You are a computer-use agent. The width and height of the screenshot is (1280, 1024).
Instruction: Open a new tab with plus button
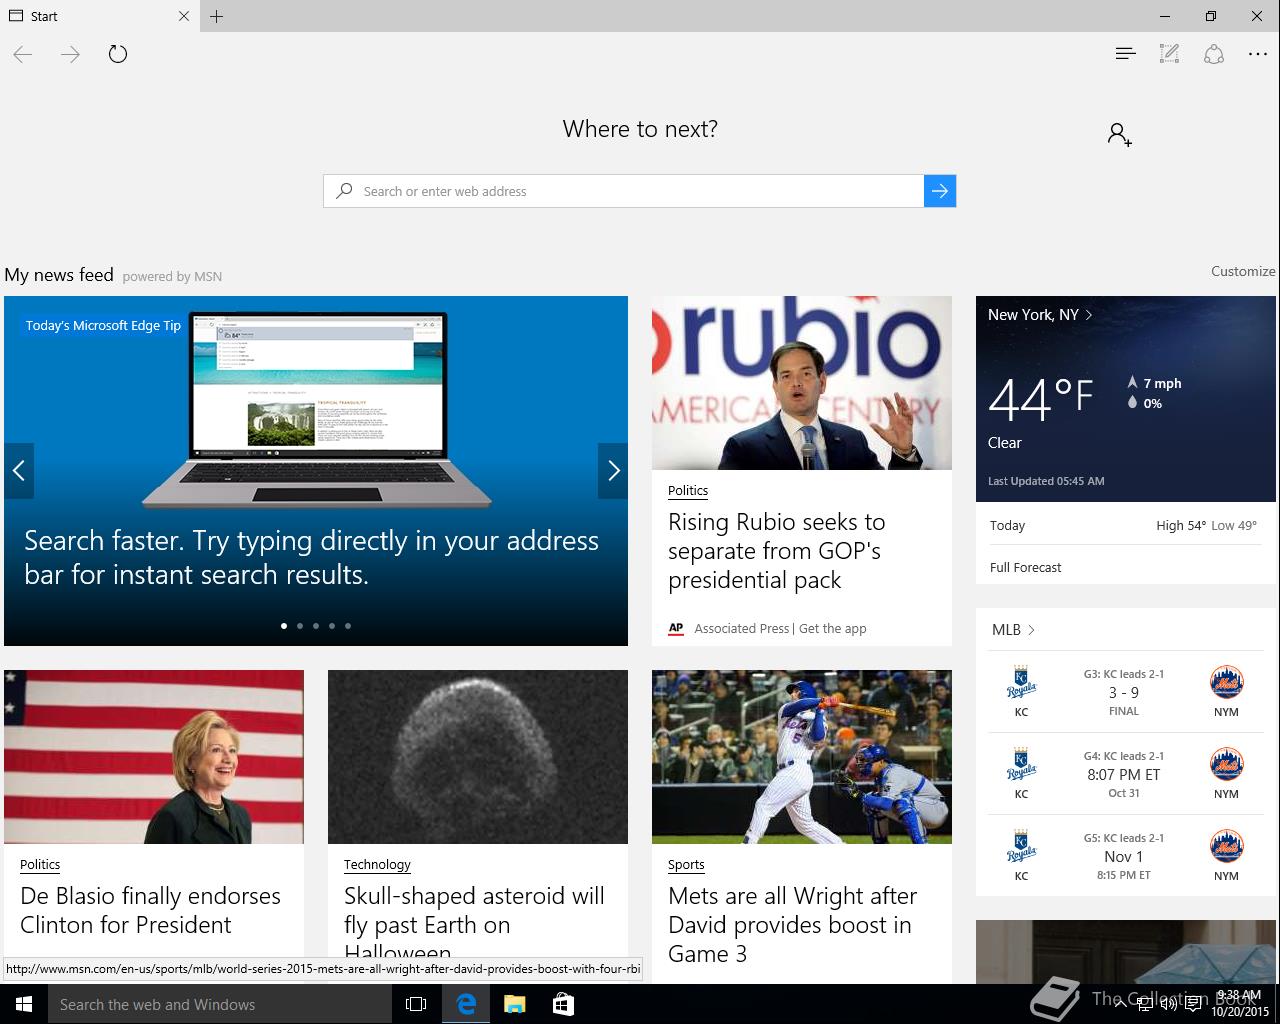pos(217,16)
